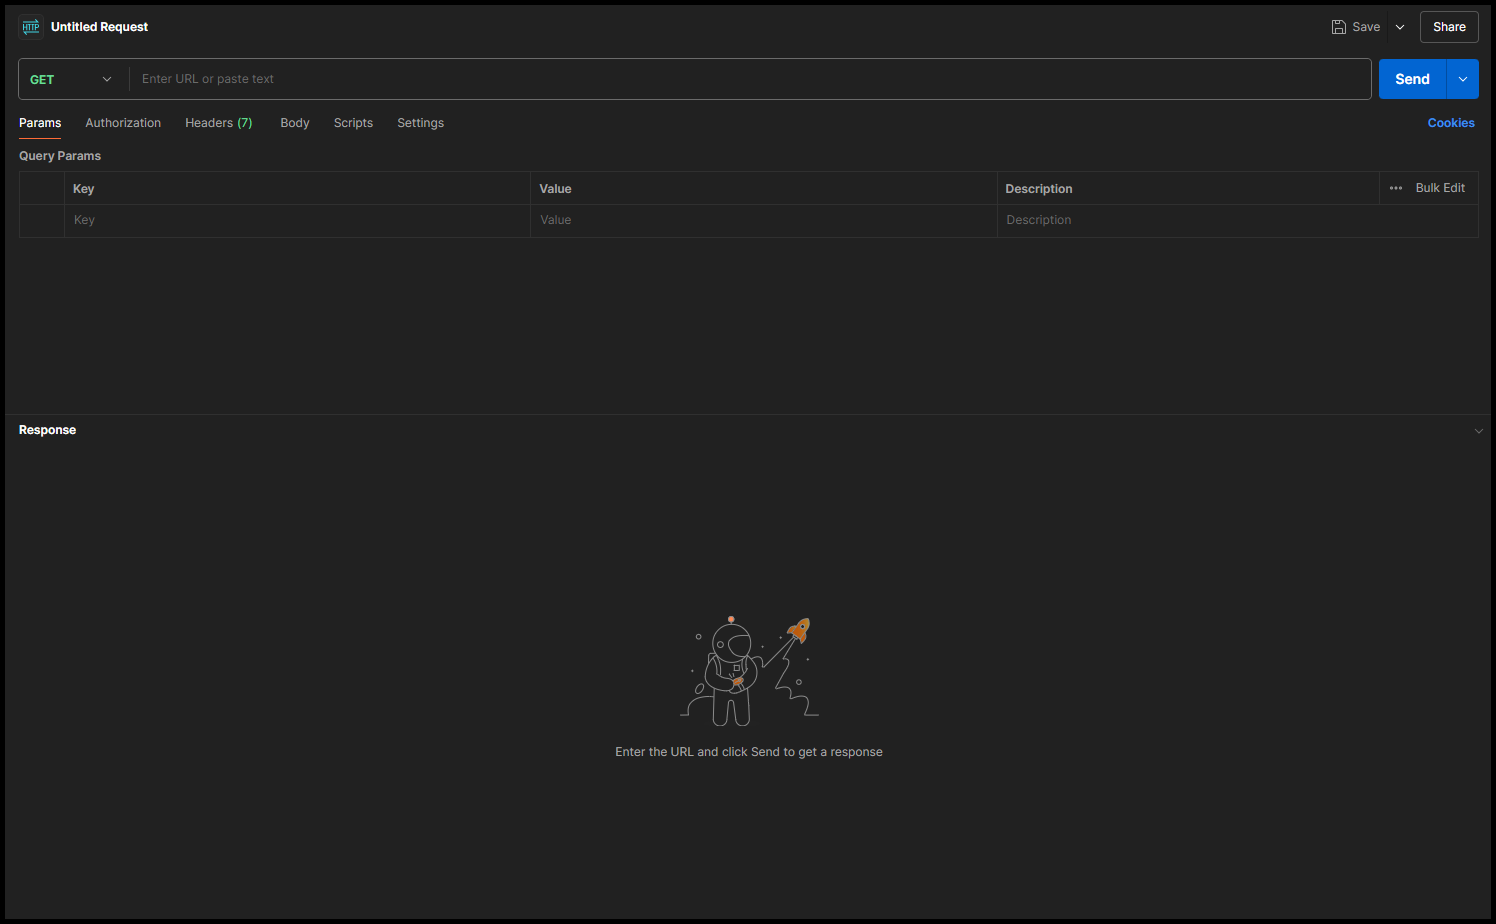
Task: Go to the Body tab
Action: (x=295, y=123)
